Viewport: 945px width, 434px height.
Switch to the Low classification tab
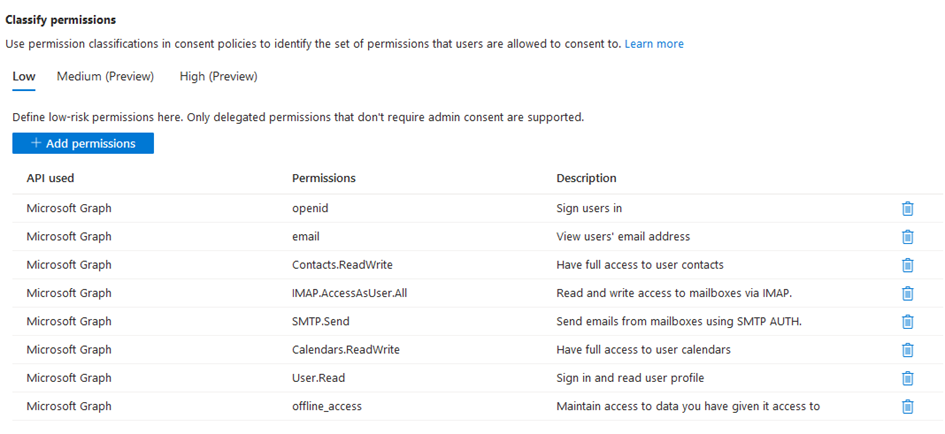click(x=23, y=76)
